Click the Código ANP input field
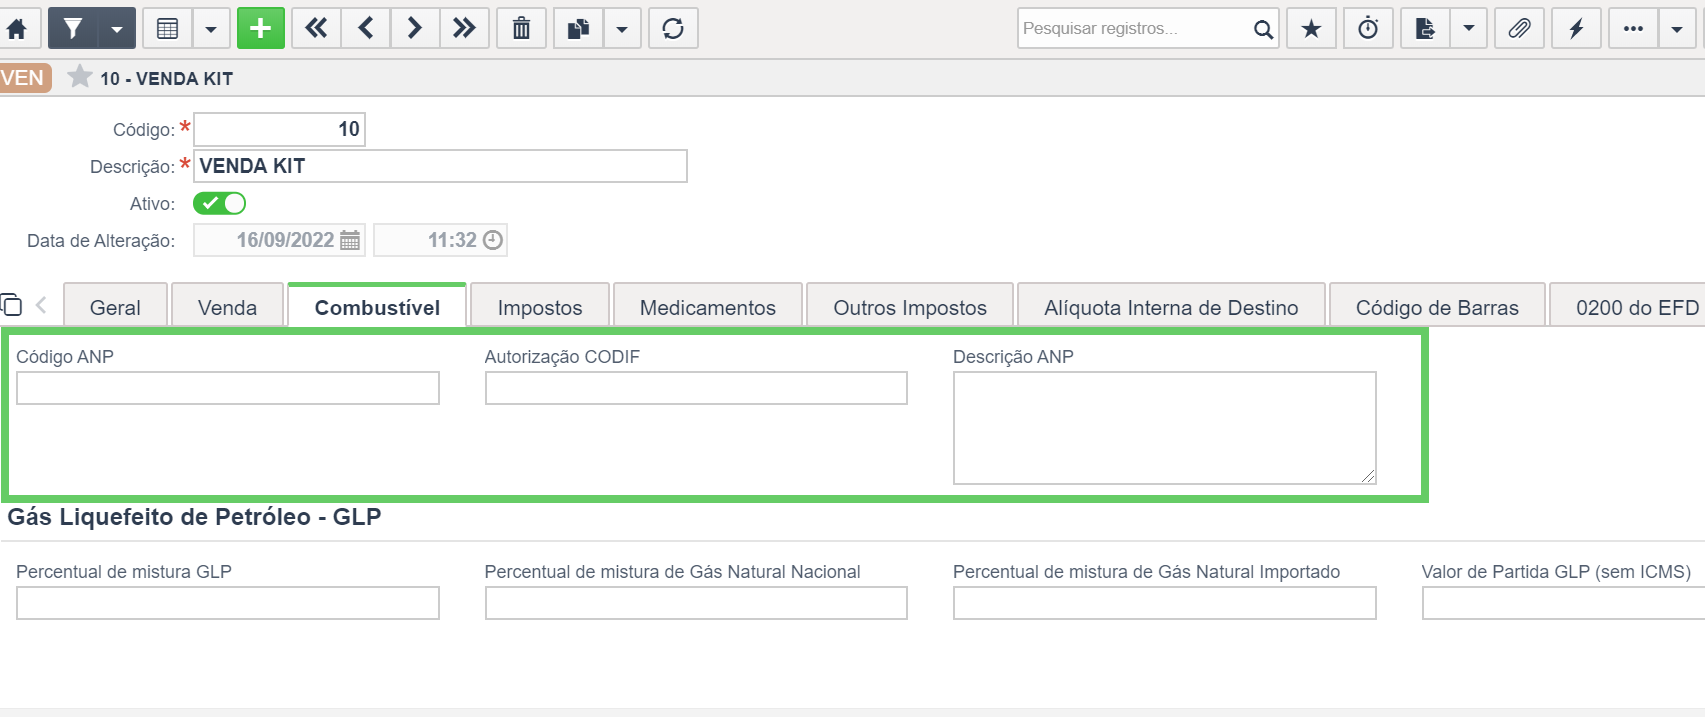1705x717 pixels. (x=228, y=388)
